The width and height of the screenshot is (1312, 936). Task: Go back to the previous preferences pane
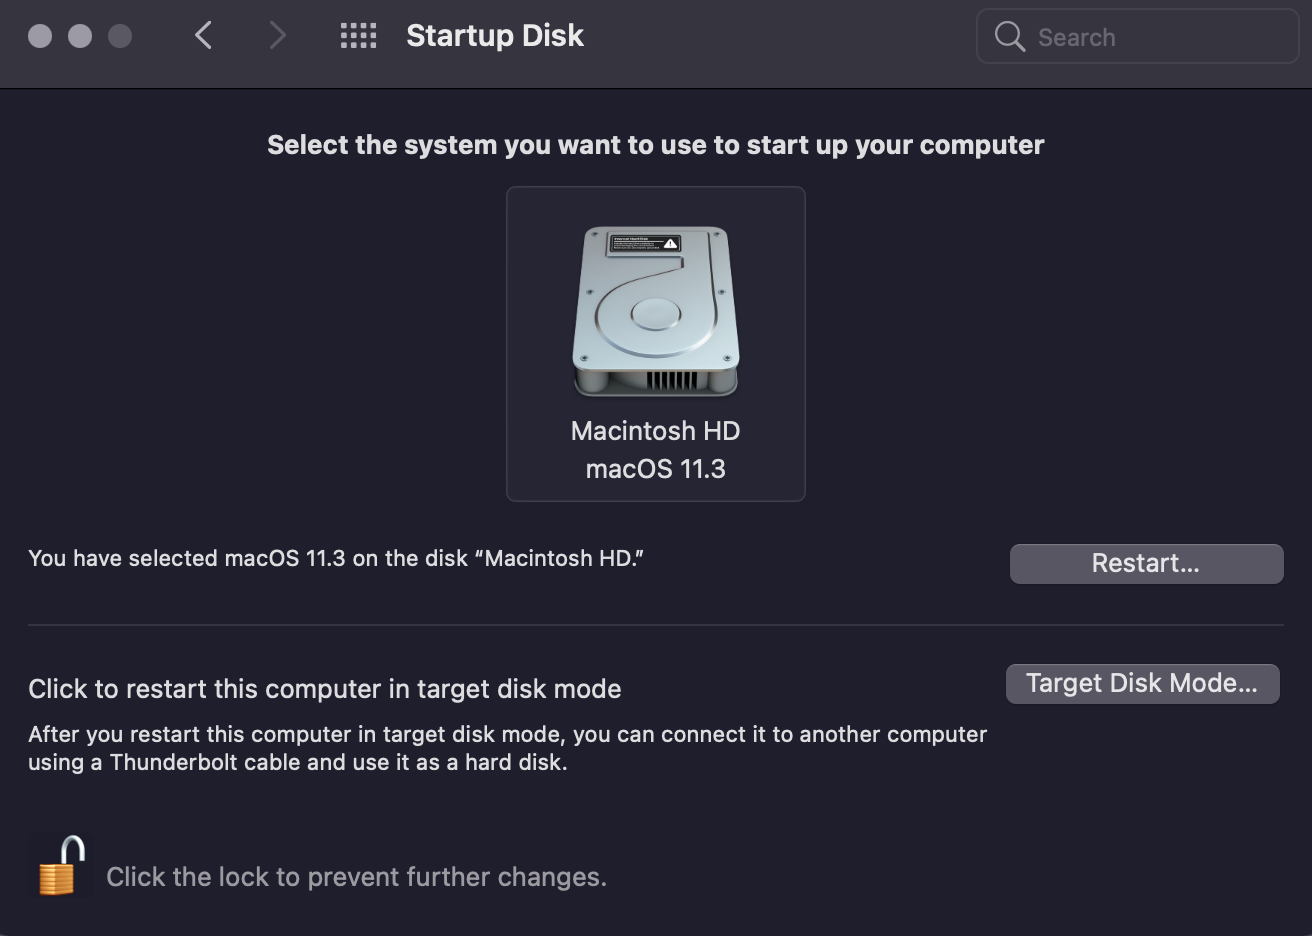[203, 36]
